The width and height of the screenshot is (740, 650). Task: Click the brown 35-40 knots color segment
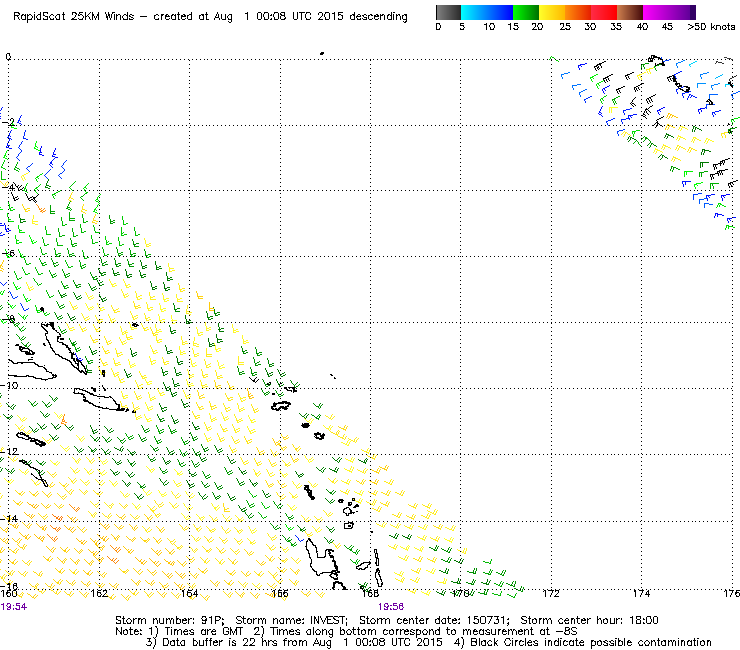630,12
